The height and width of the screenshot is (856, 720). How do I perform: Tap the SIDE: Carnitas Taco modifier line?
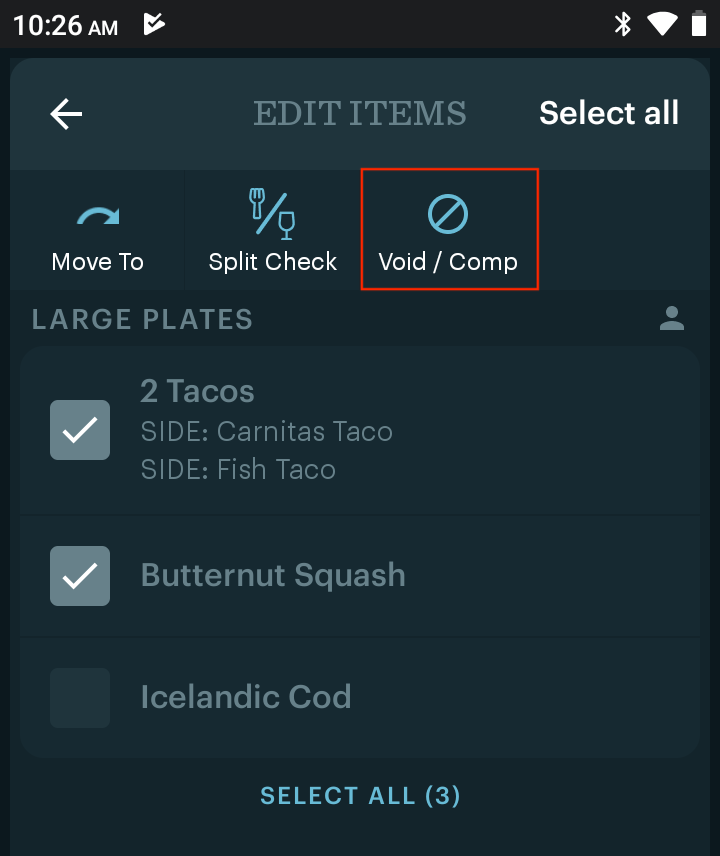click(267, 431)
